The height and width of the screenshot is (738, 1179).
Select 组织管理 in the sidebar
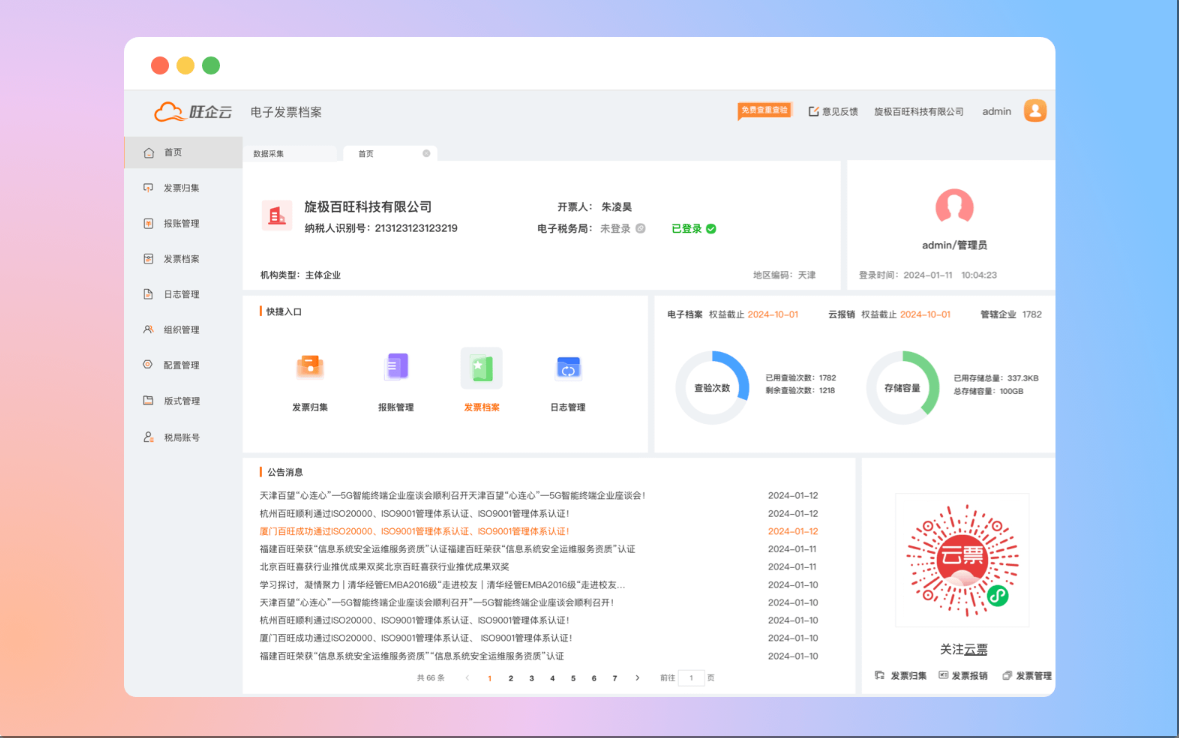(181, 330)
